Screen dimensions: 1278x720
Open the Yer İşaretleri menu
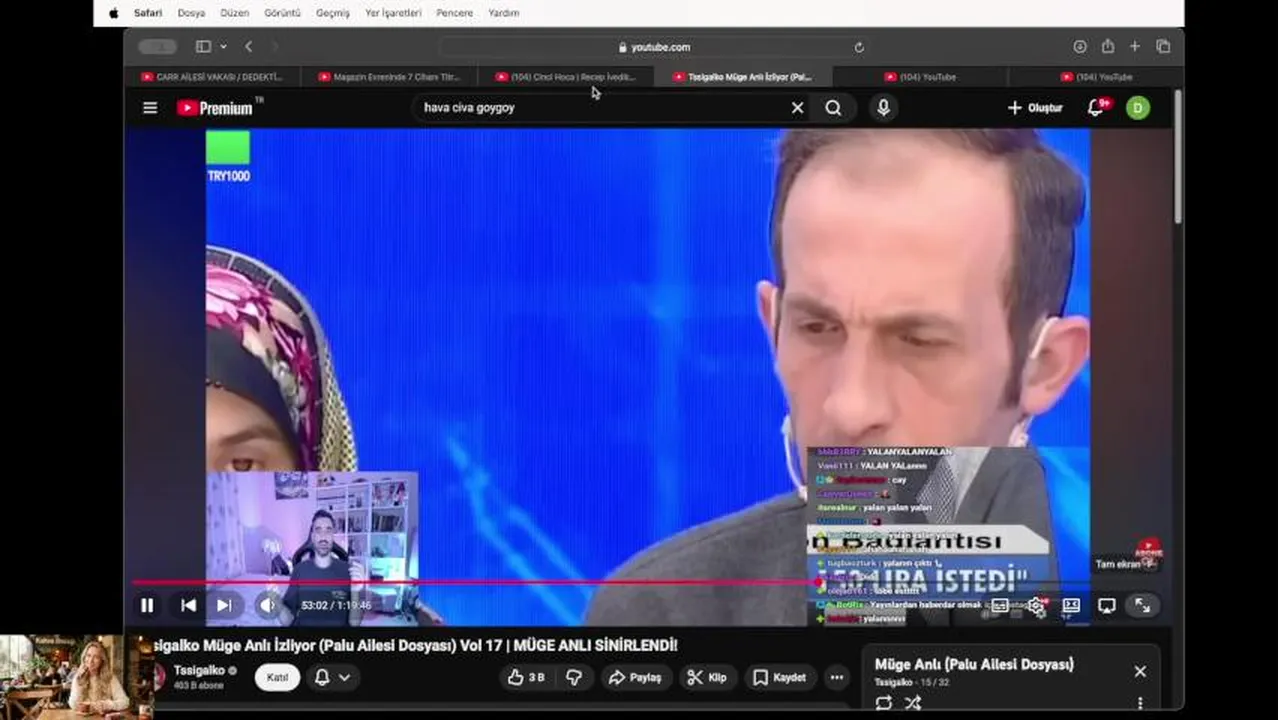394,13
